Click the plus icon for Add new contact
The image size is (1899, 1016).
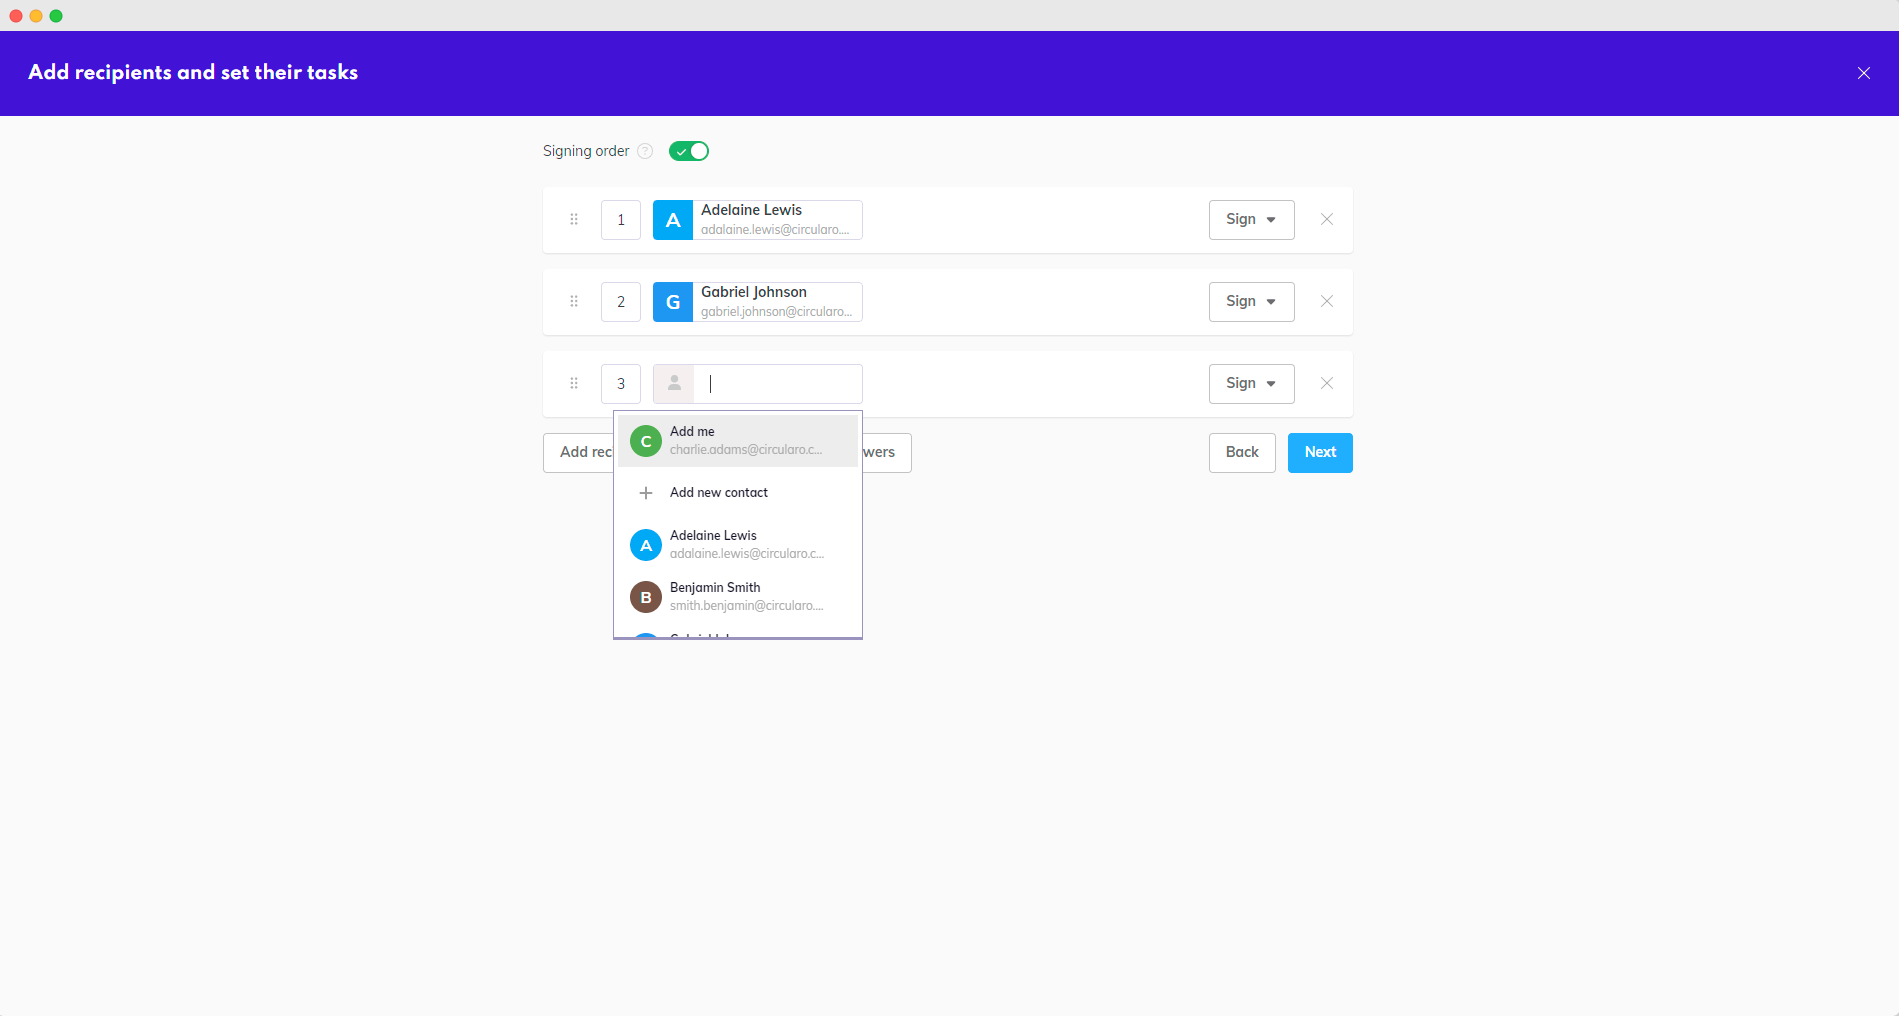pos(646,493)
